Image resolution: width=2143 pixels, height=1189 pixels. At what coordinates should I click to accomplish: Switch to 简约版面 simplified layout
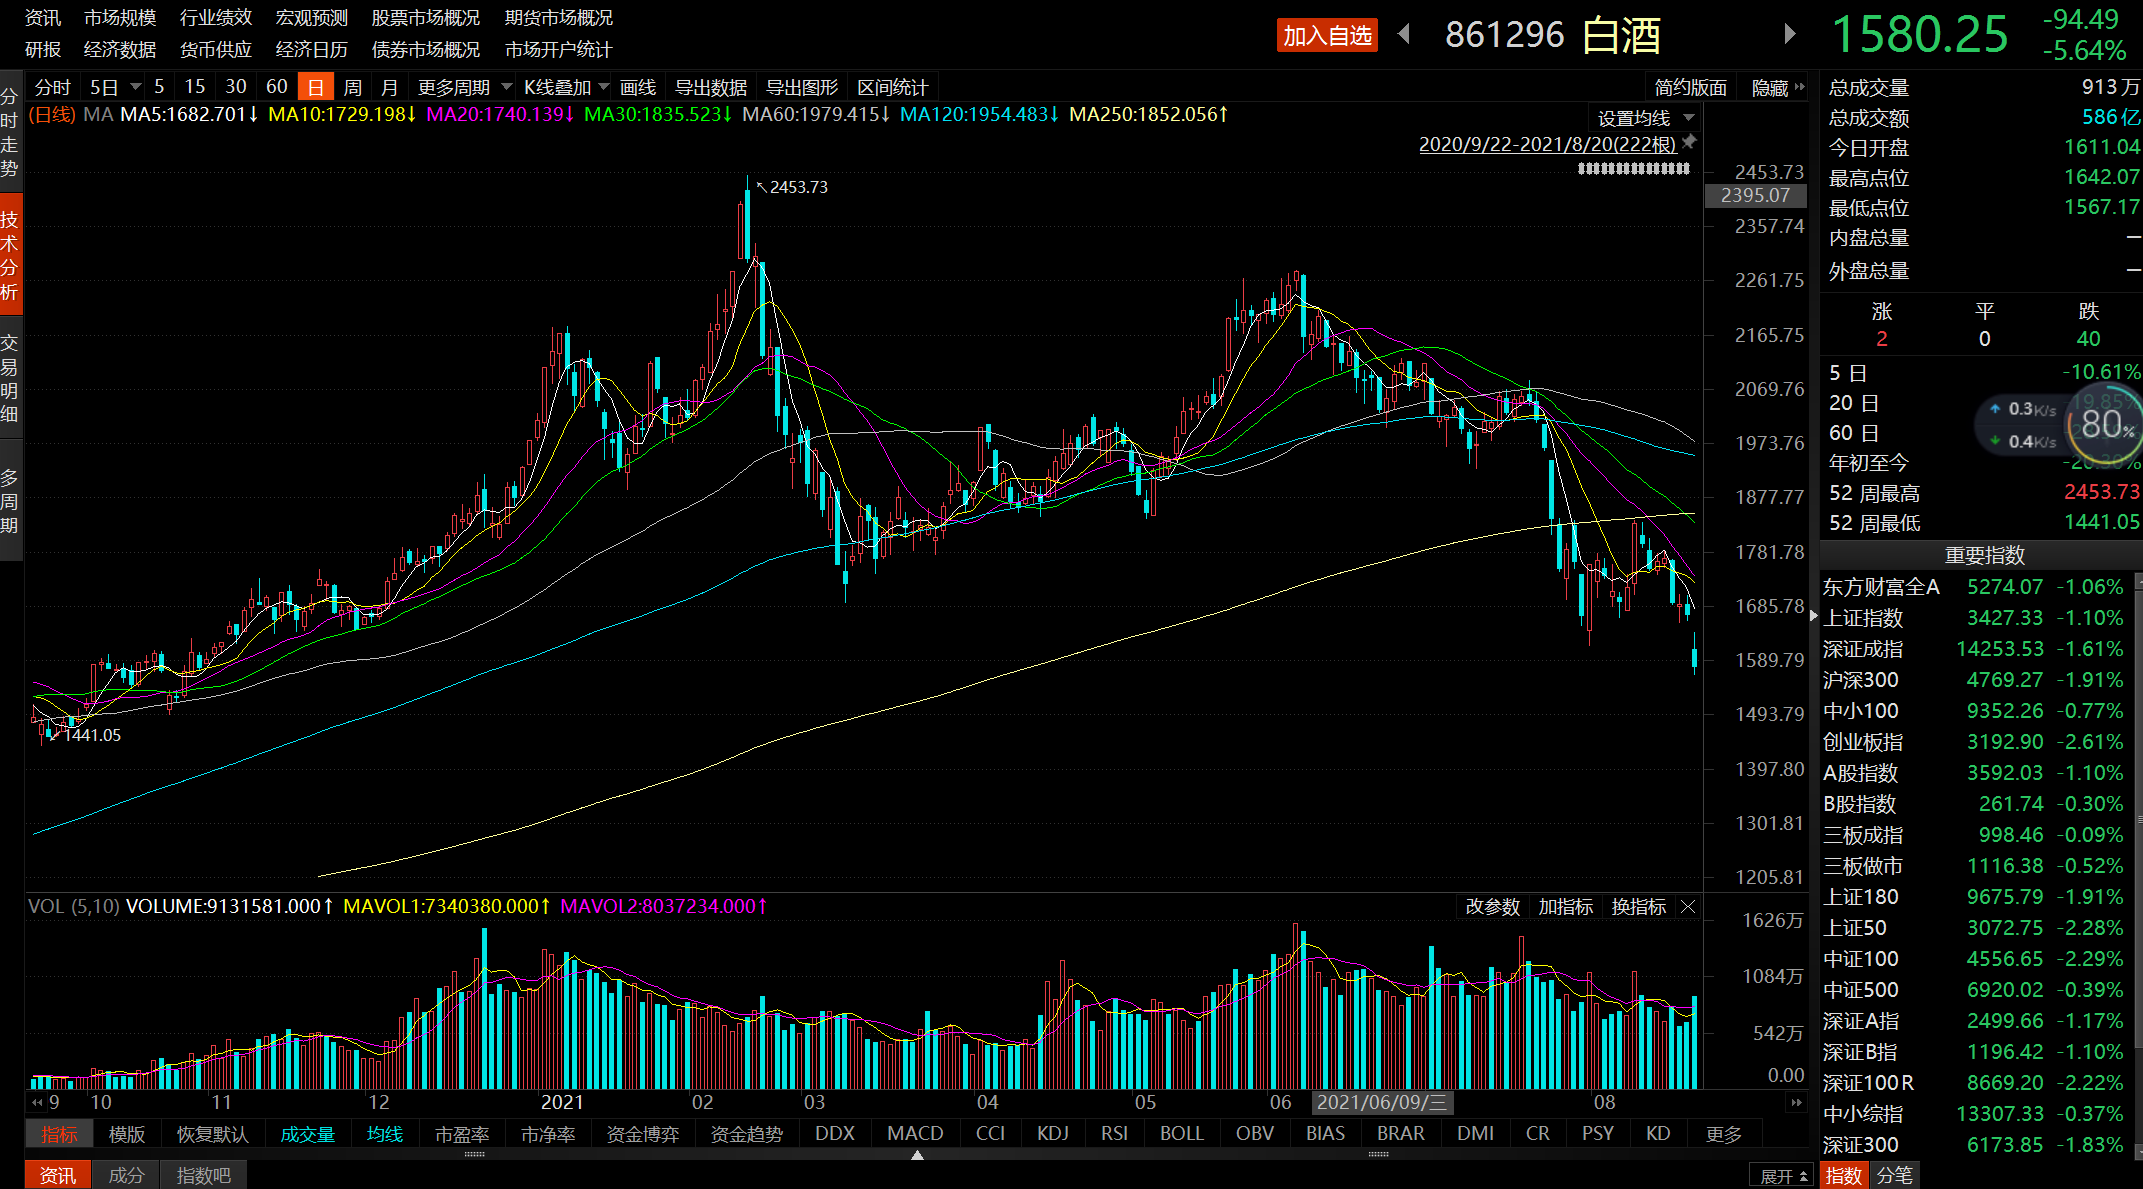pos(1690,86)
